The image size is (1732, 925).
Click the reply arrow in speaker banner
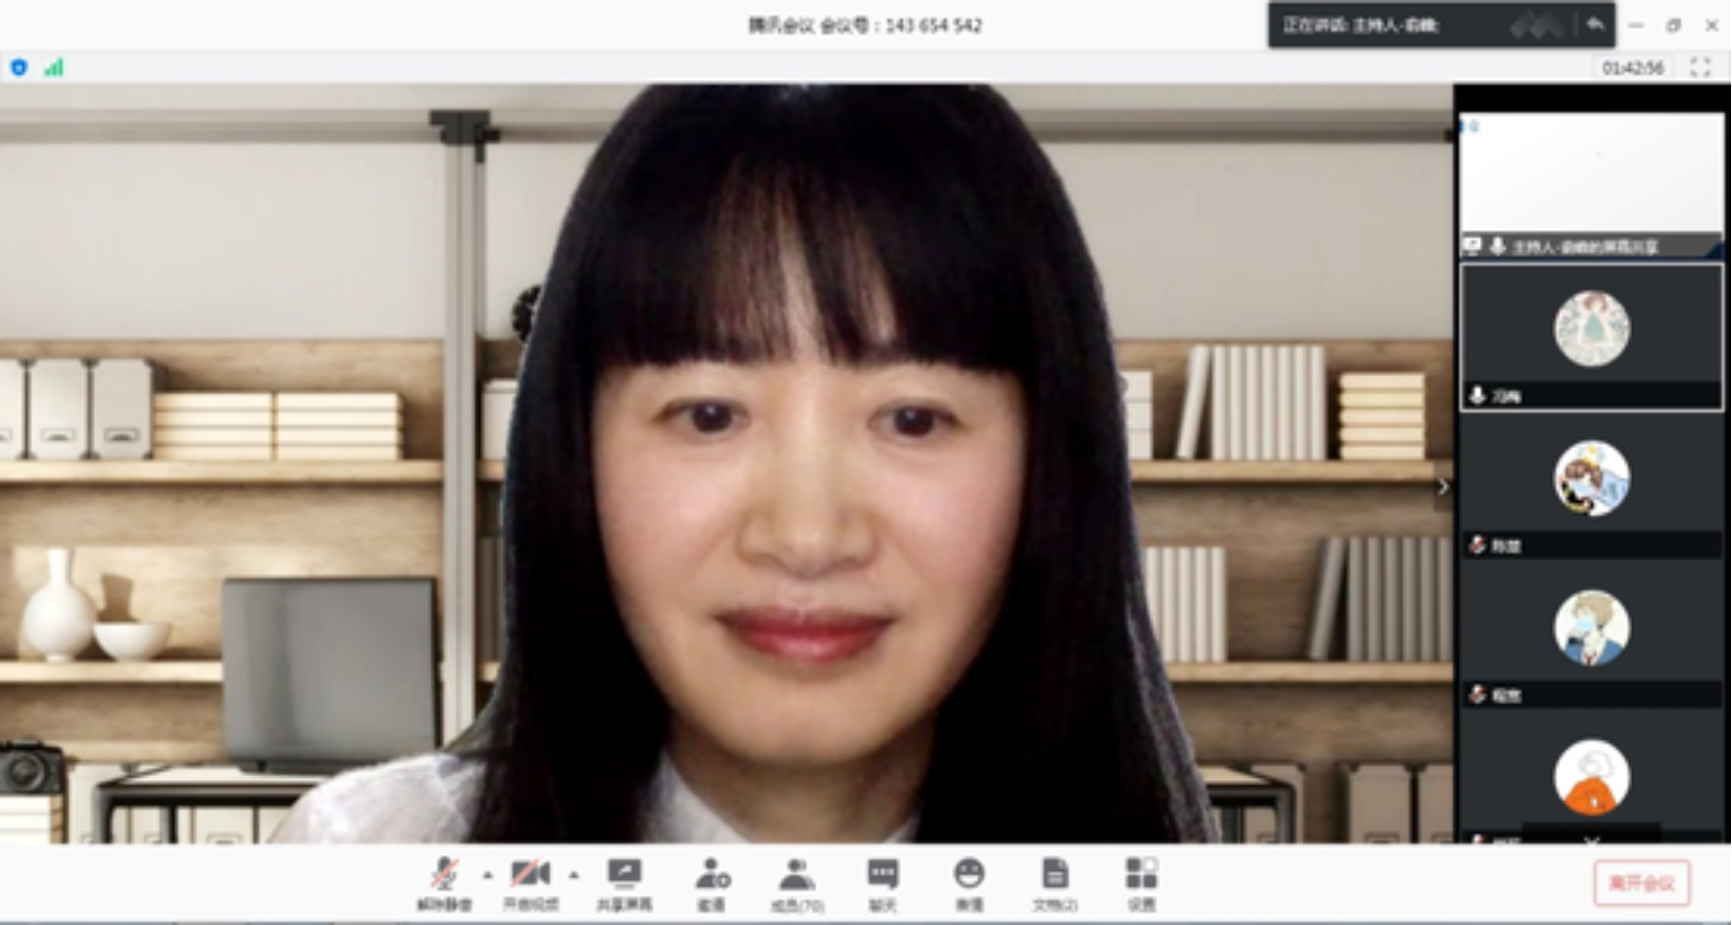(1595, 25)
